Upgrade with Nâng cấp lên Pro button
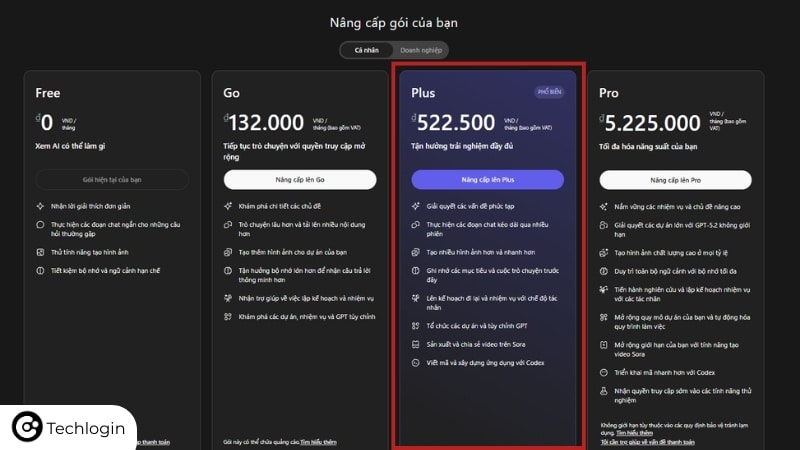 point(675,180)
